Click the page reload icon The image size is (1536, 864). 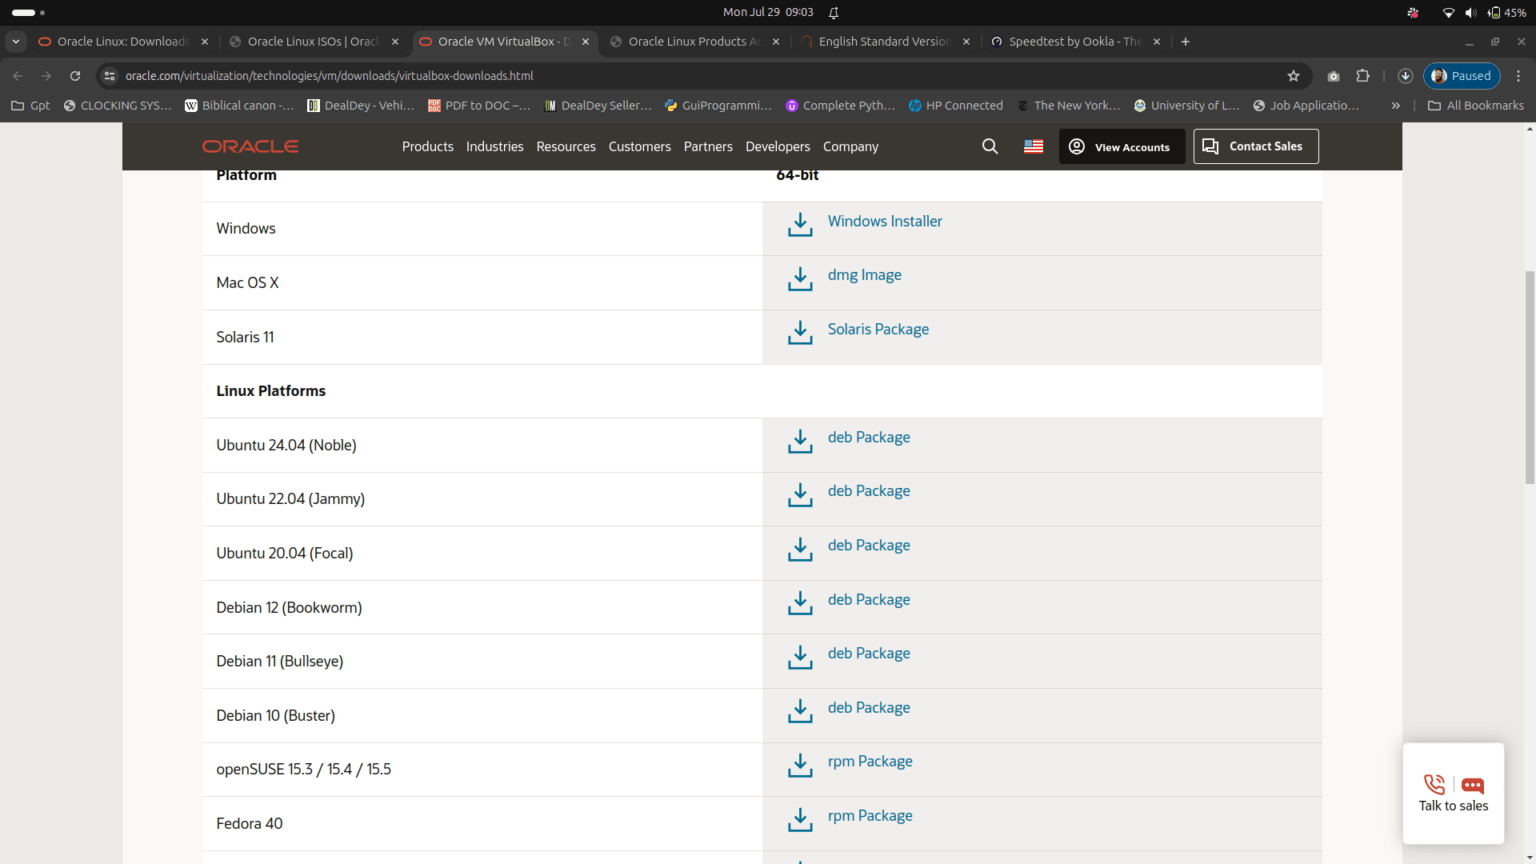[x=75, y=75]
